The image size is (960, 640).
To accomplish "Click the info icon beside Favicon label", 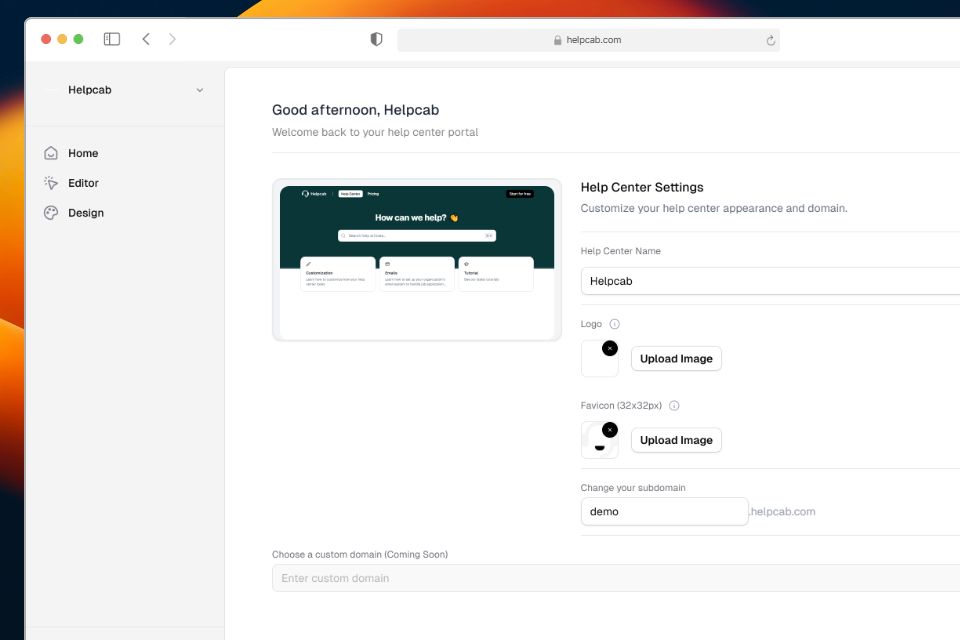I will point(674,406).
